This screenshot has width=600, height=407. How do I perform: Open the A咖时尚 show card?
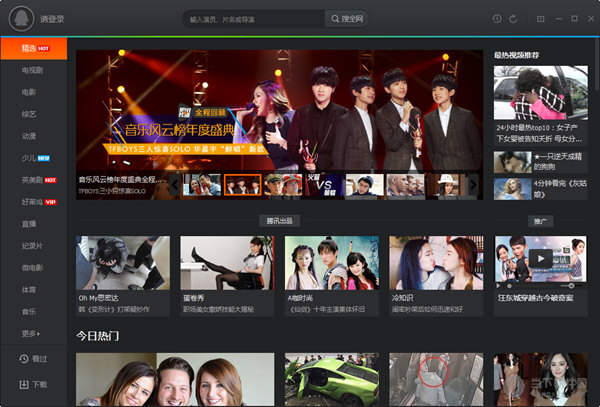pos(332,276)
